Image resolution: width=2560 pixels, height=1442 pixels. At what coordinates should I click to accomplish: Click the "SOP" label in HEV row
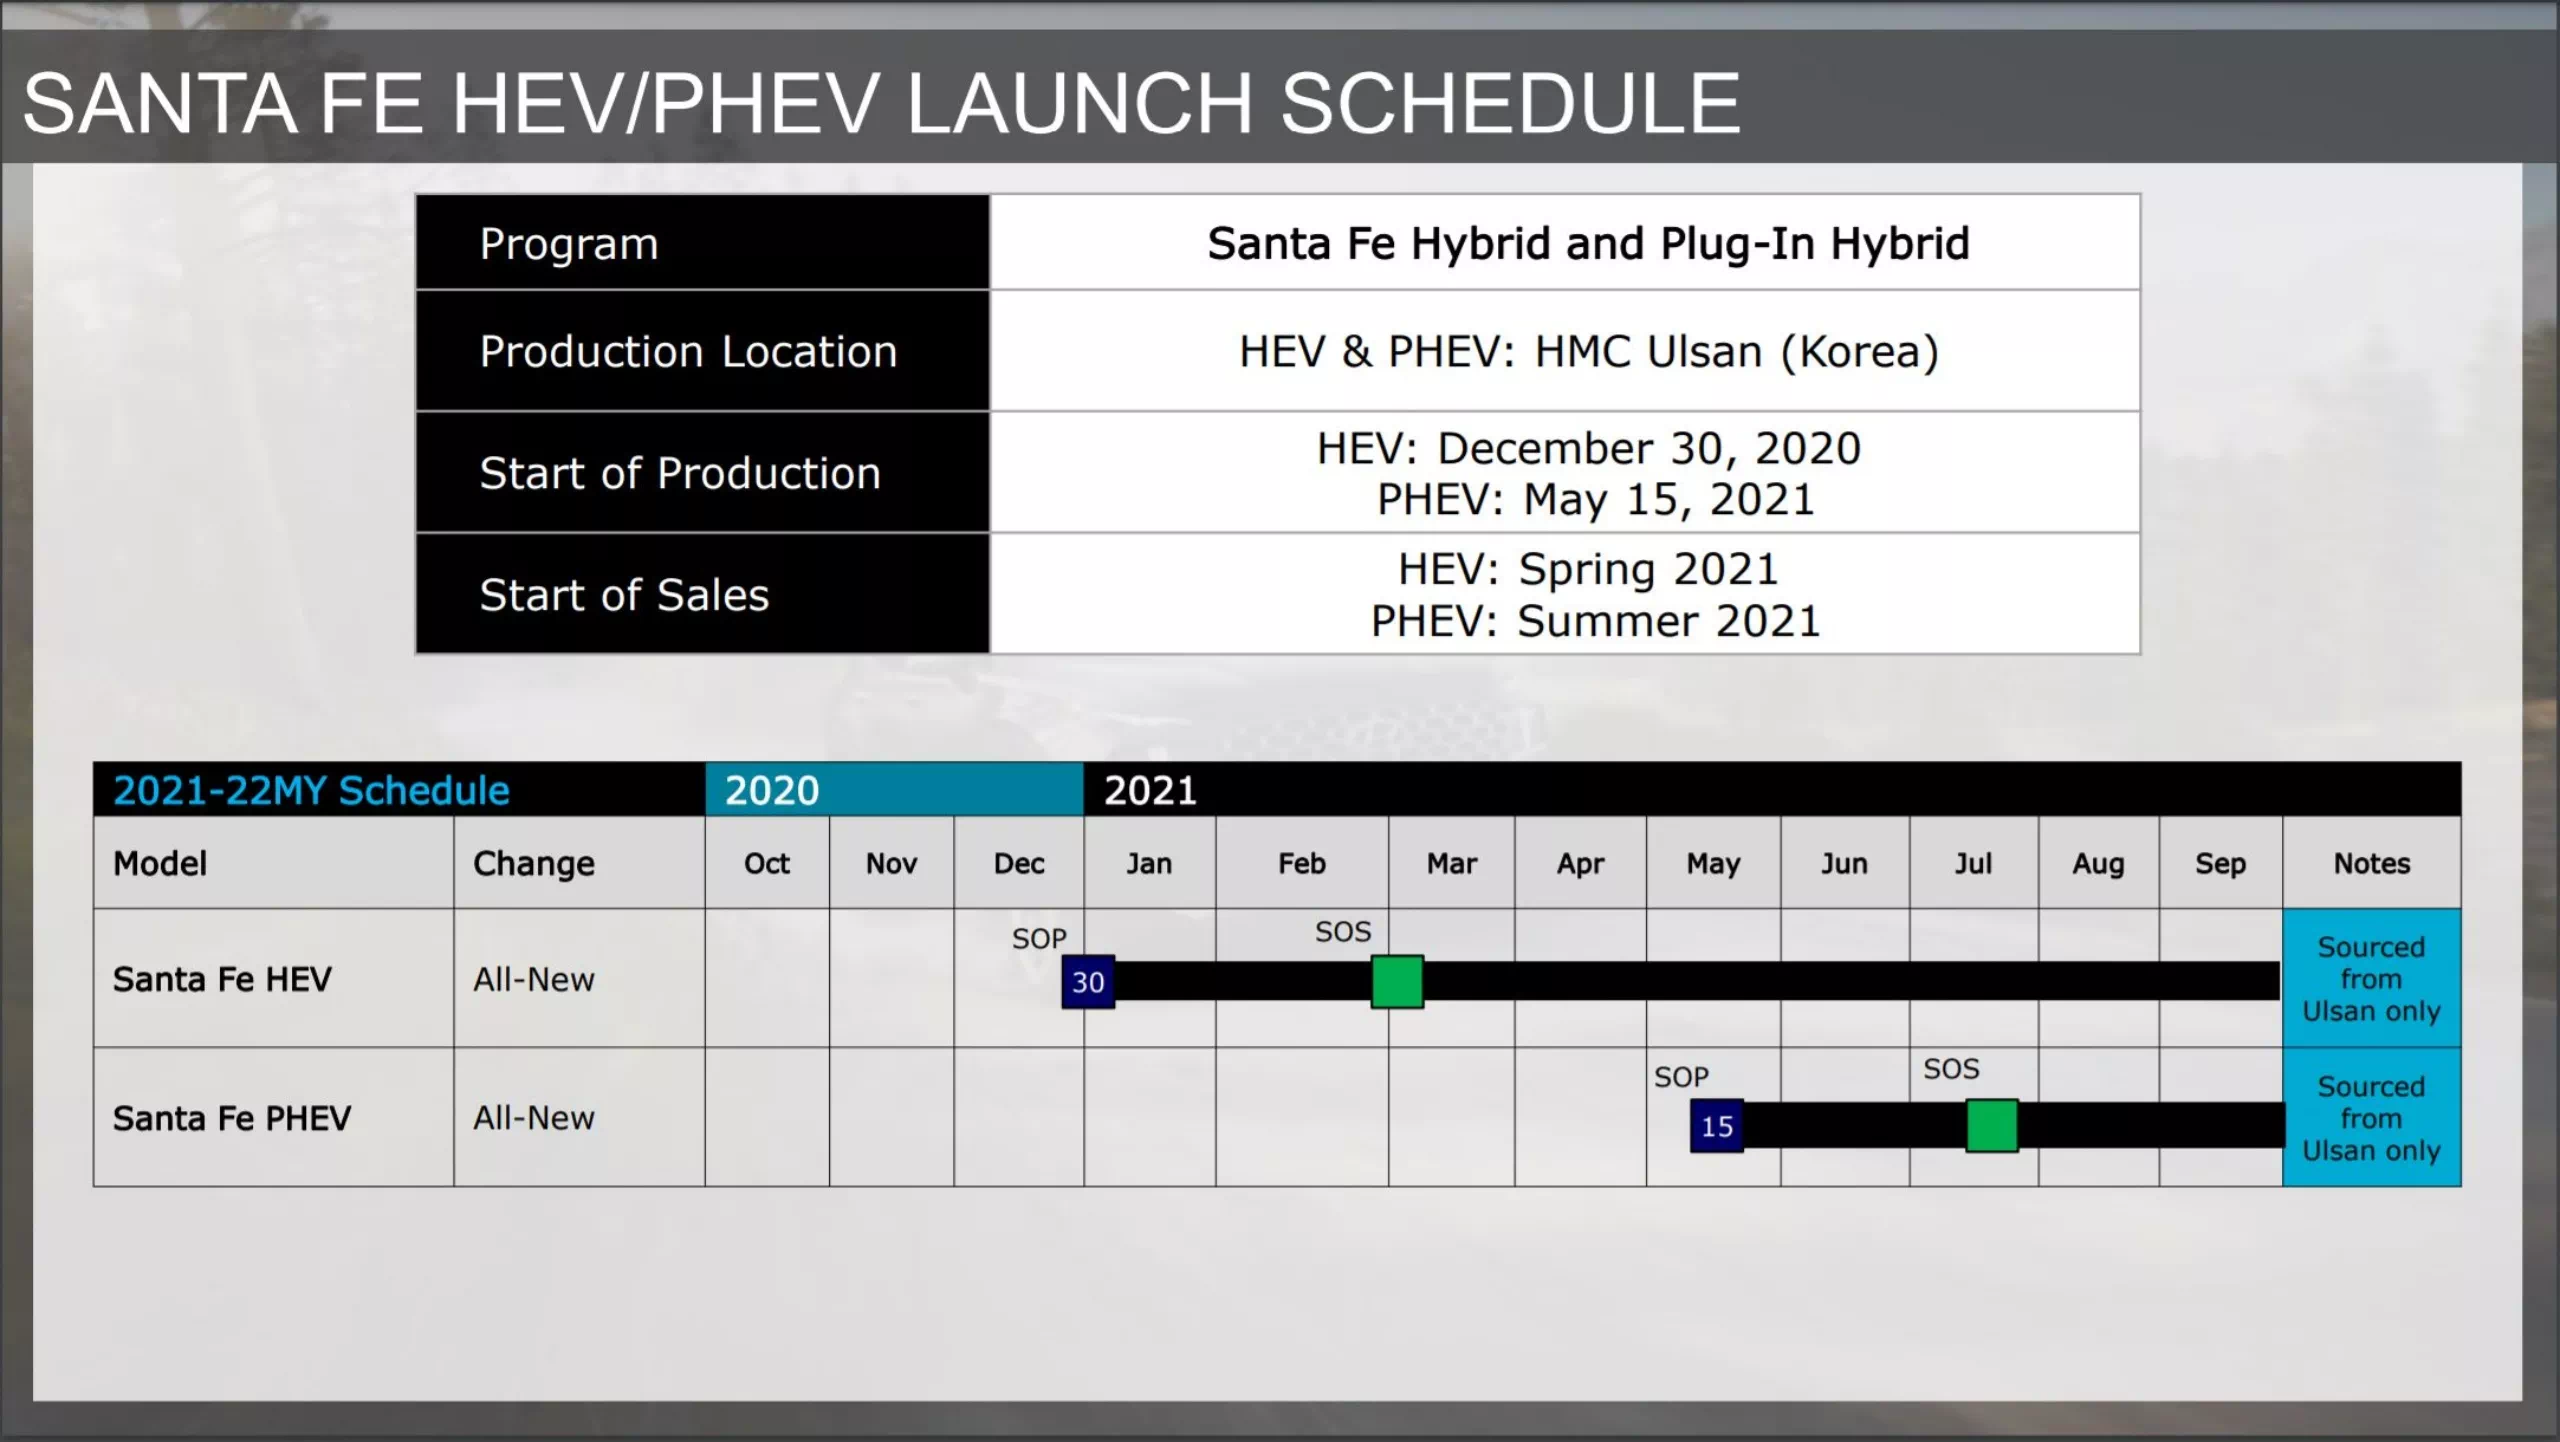1039,939
